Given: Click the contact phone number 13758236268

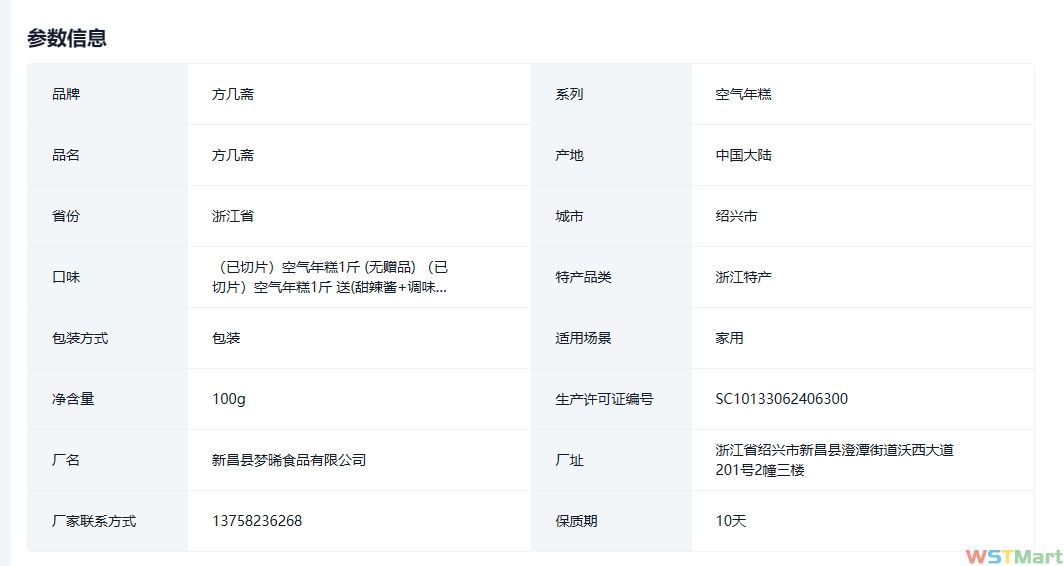Looking at the screenshot, I should pos(257,521).
